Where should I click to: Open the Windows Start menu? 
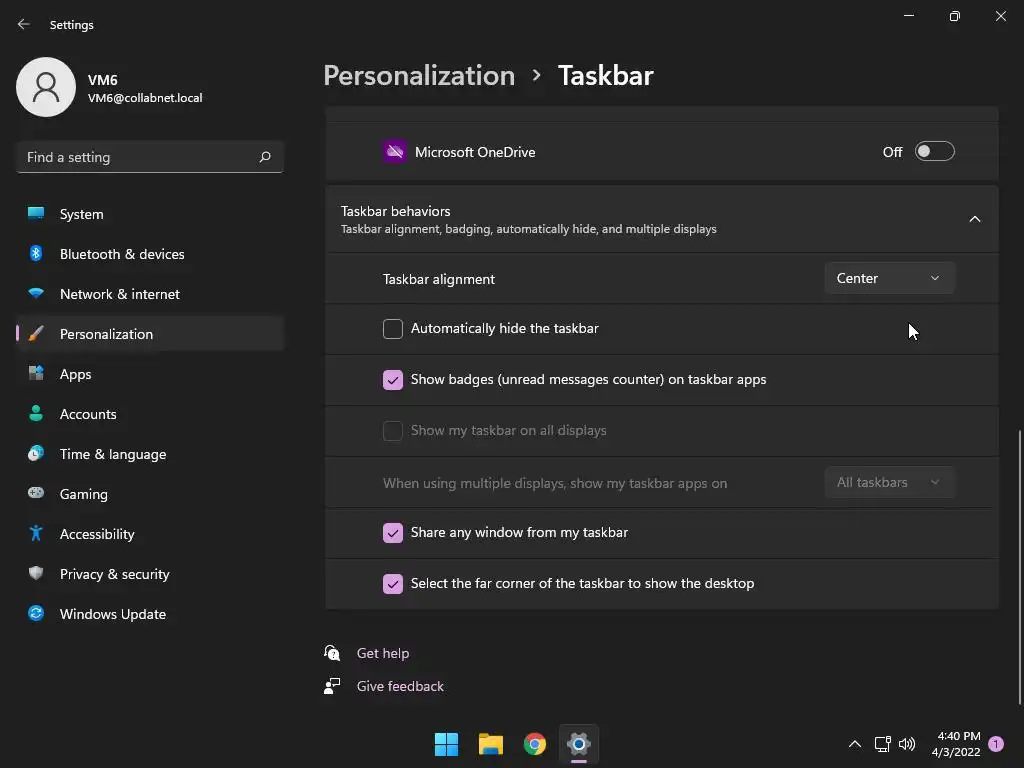pyautogui.click(x=447, y=744)
